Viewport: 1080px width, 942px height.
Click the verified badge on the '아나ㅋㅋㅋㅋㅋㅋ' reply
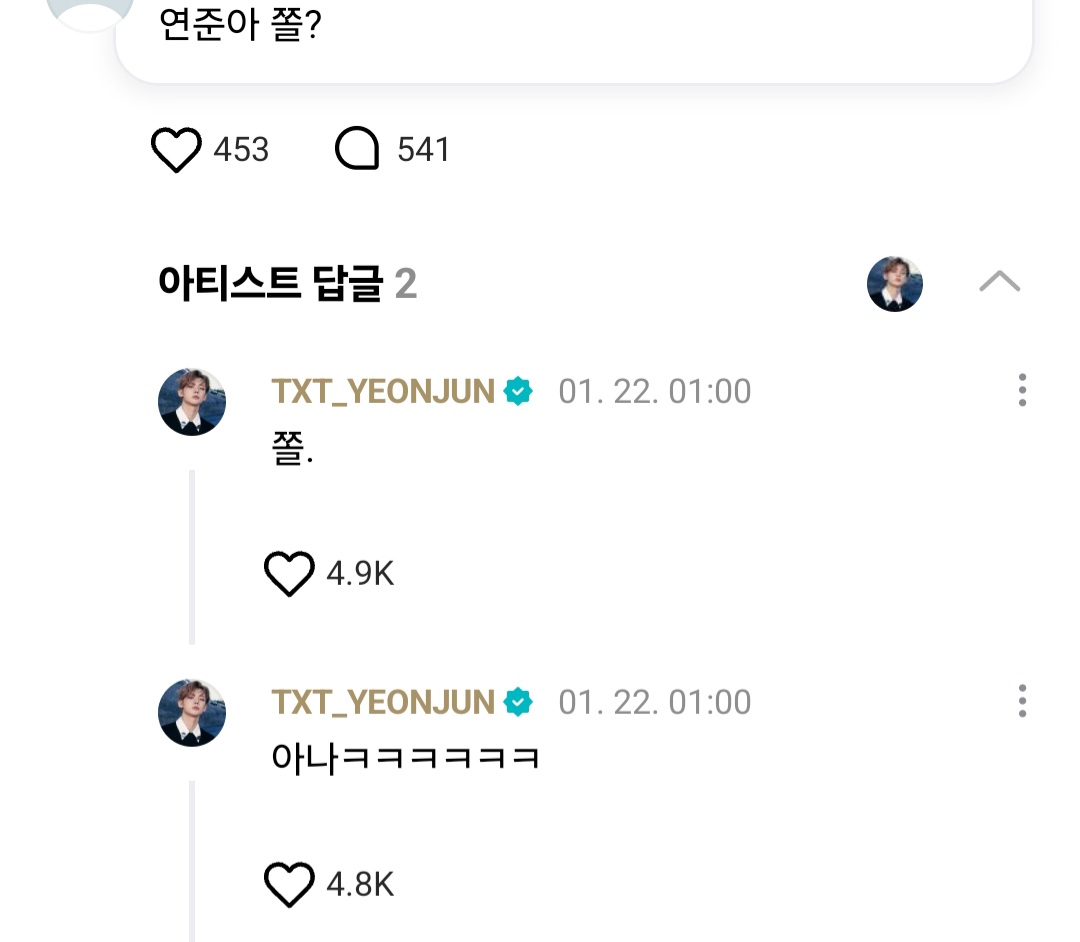518,703
